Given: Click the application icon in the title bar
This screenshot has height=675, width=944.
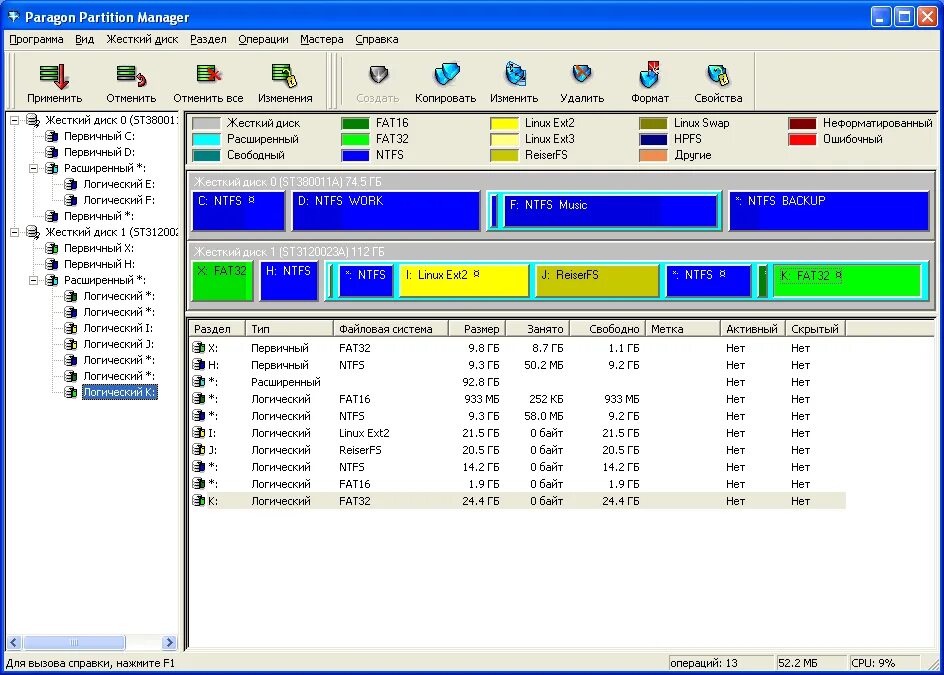Looking at the screenshot, I should click(13, 16).
